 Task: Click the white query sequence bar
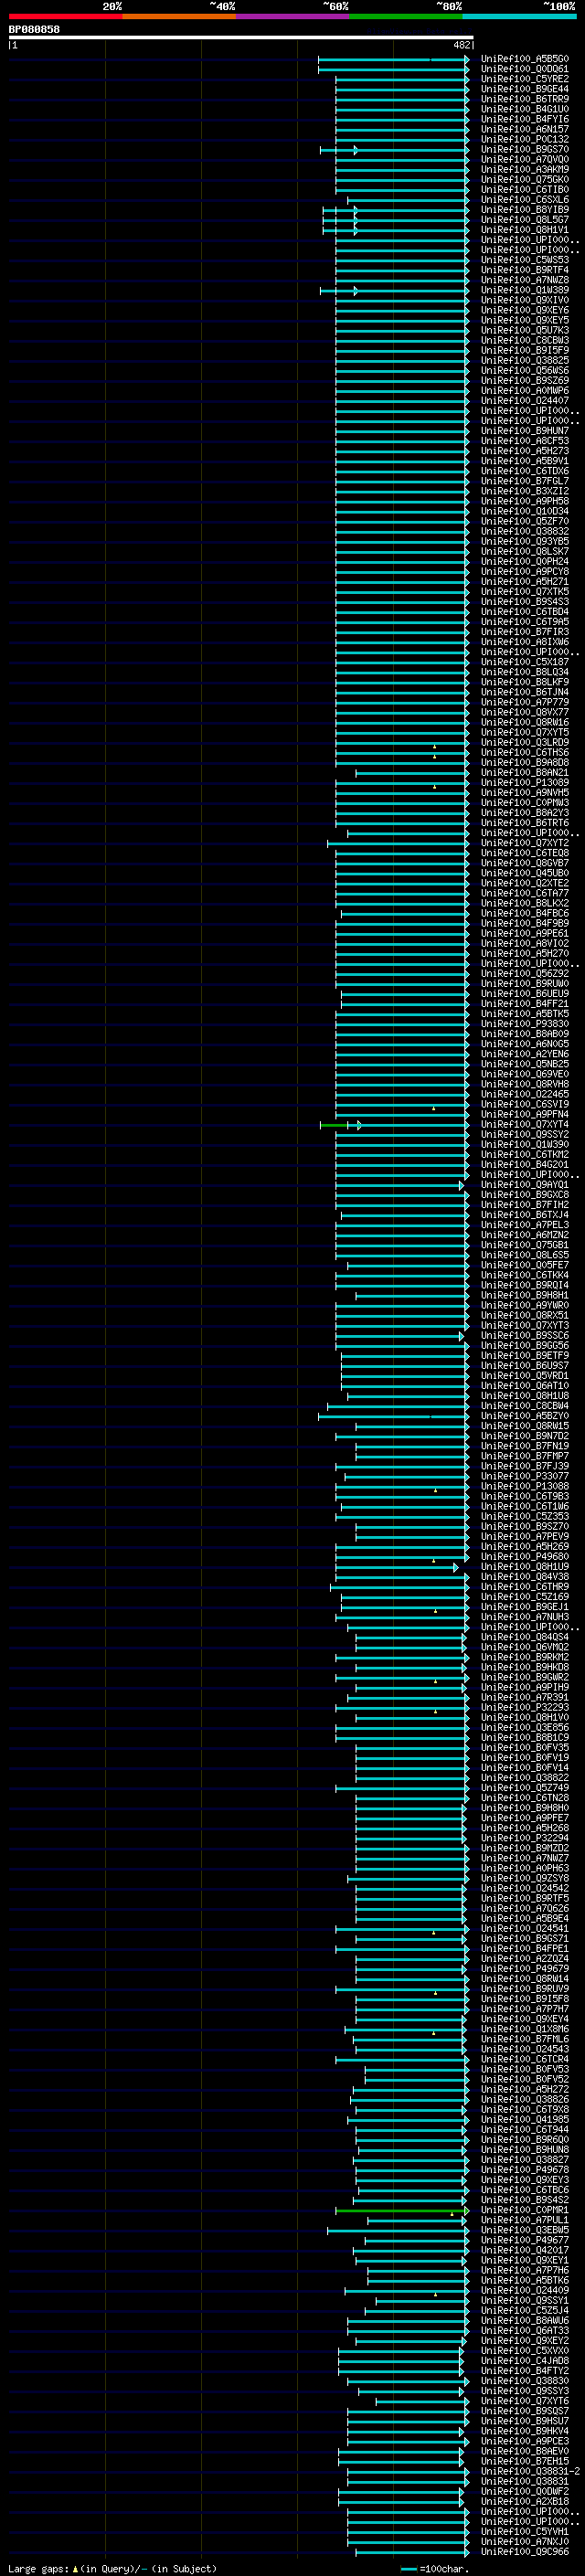pyautogui.click(x=241, y=37)
